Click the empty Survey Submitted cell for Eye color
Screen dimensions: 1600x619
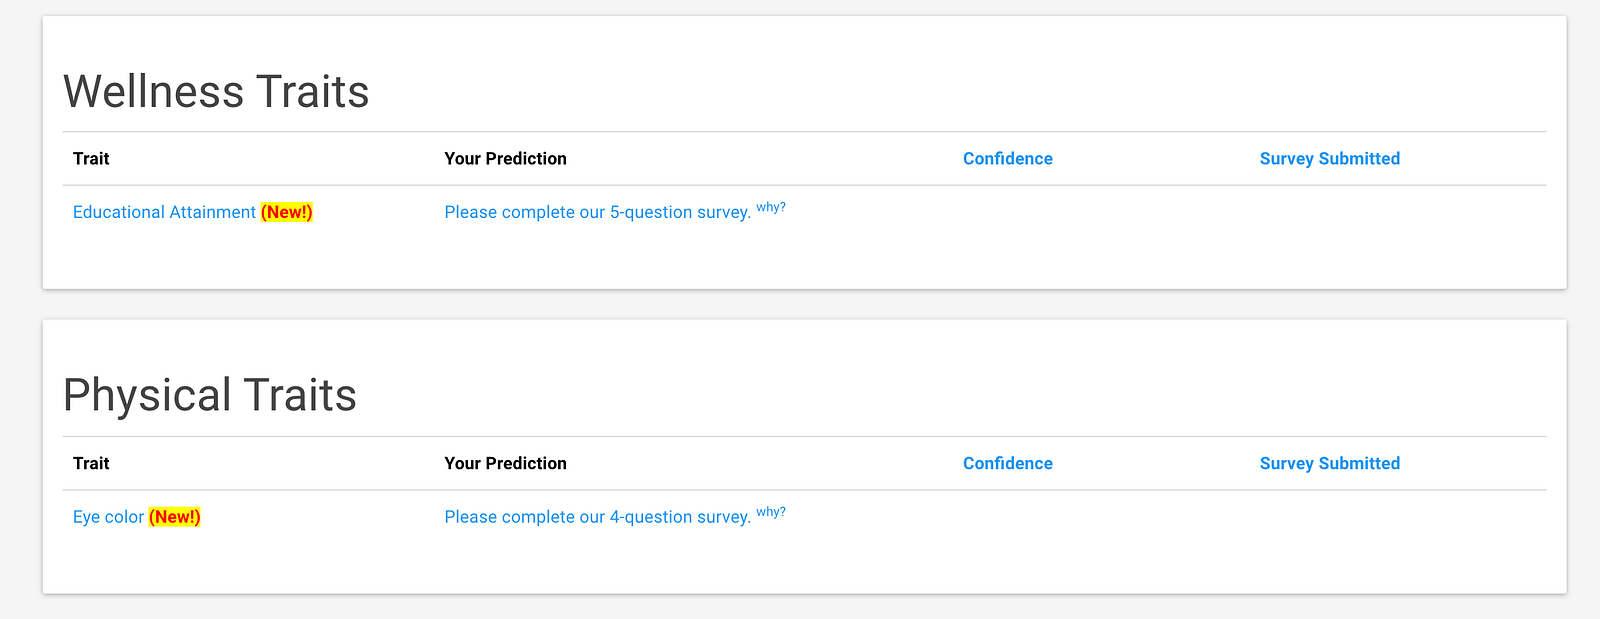[1329, 517]
